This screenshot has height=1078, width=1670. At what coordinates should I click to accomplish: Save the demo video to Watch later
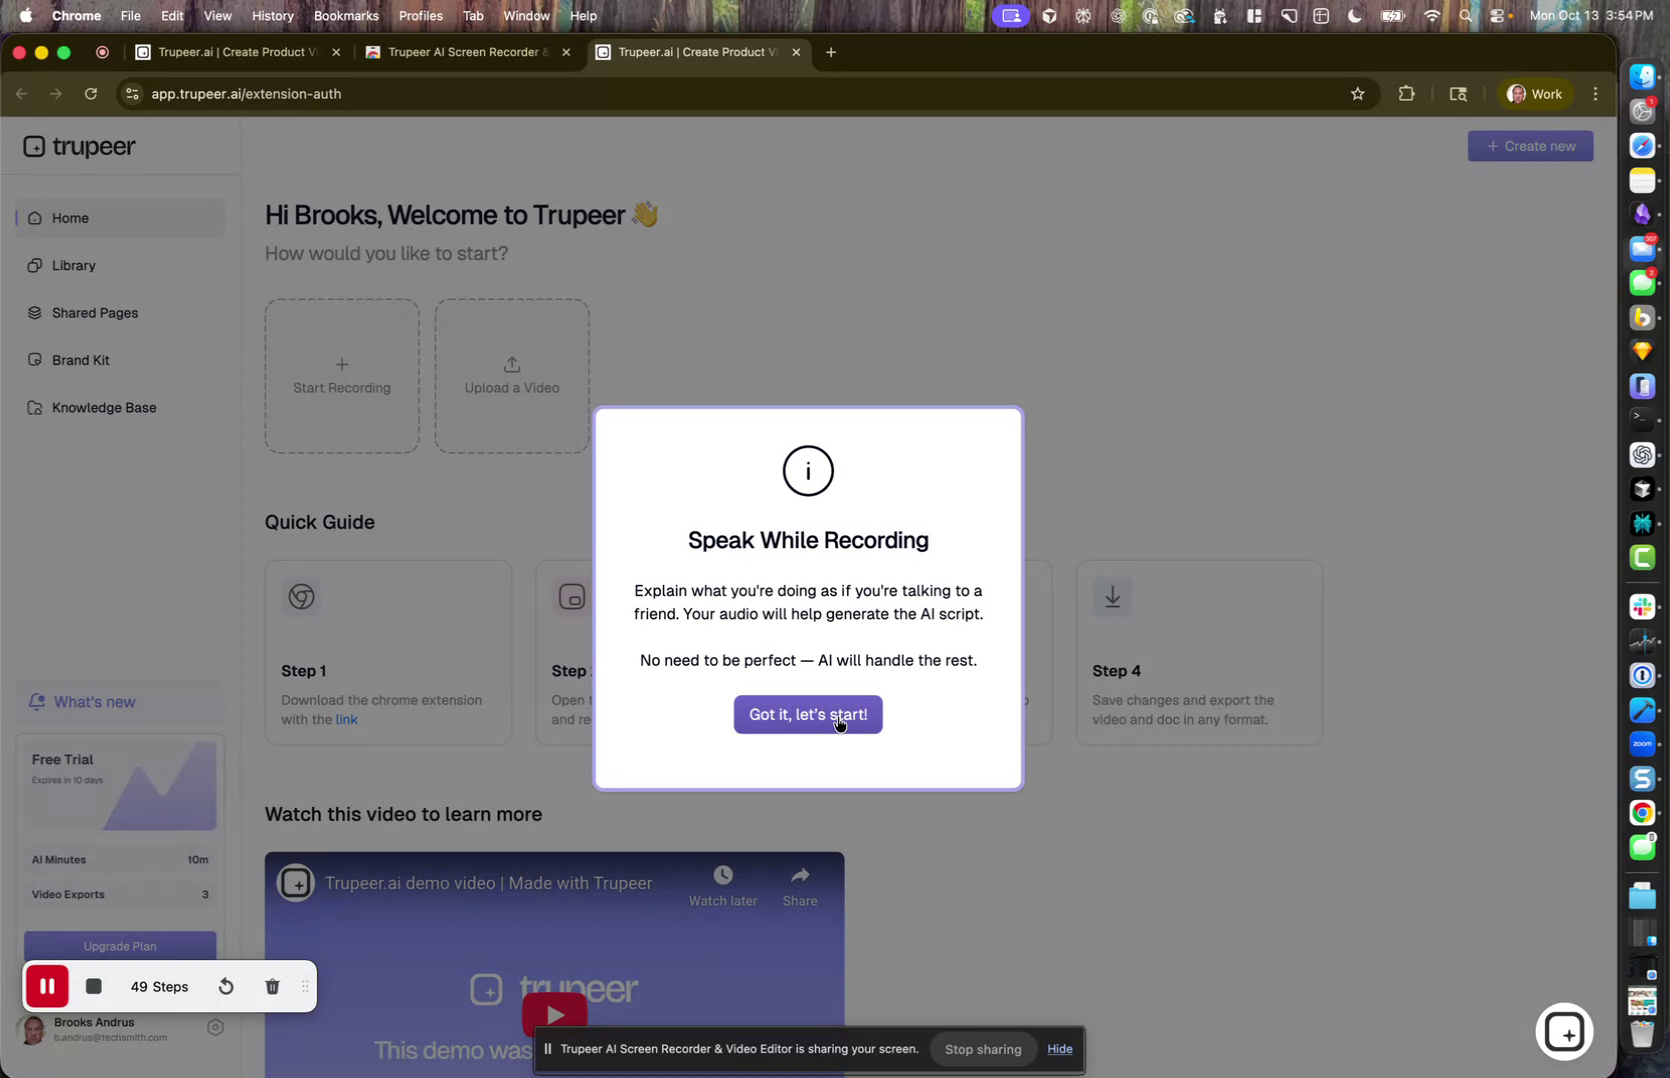[722, 884]
